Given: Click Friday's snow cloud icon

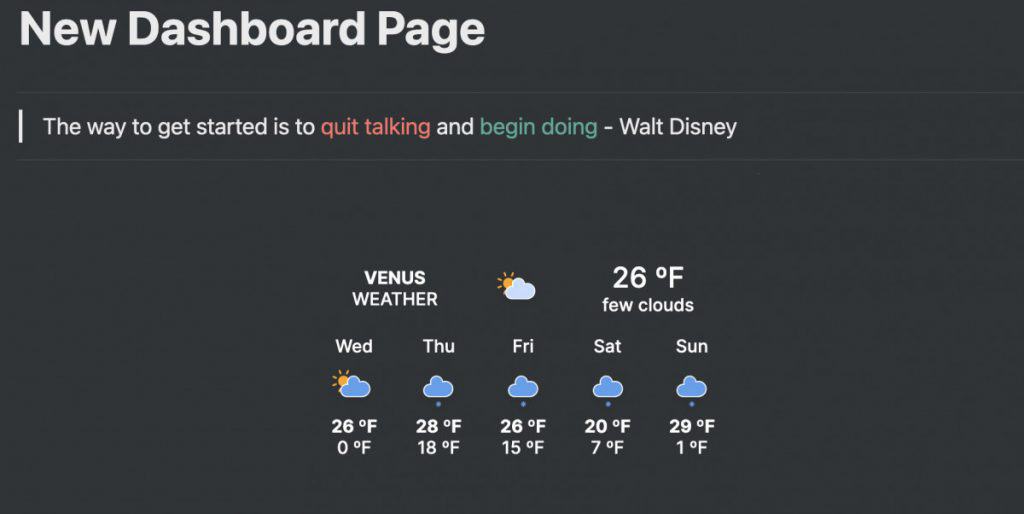Looking at the screenshot, I should (523, 390).
